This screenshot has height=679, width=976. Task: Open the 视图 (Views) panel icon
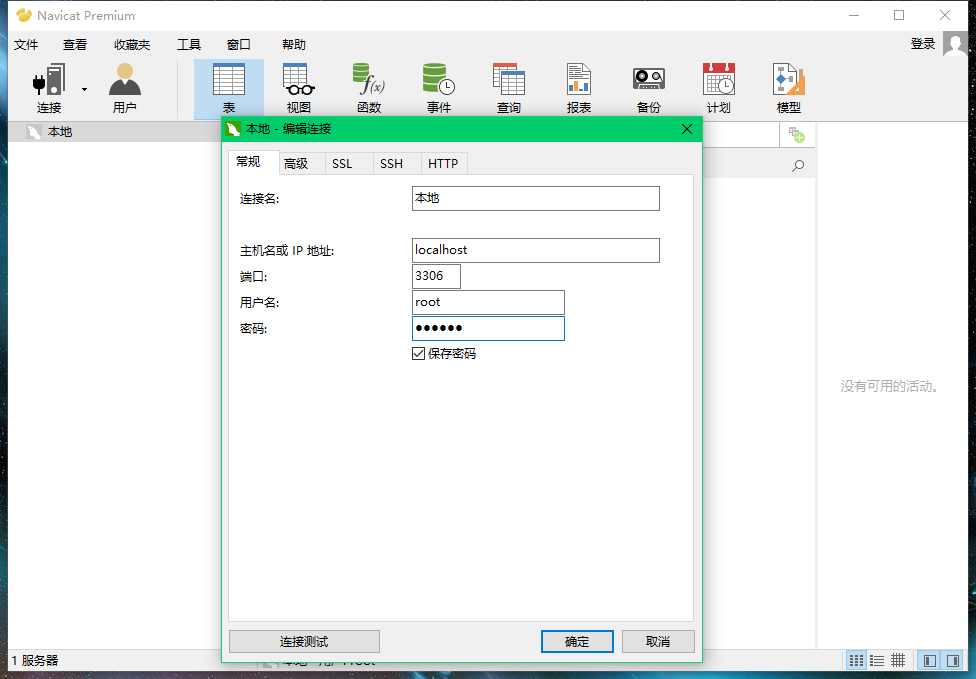tap(297, 86)
